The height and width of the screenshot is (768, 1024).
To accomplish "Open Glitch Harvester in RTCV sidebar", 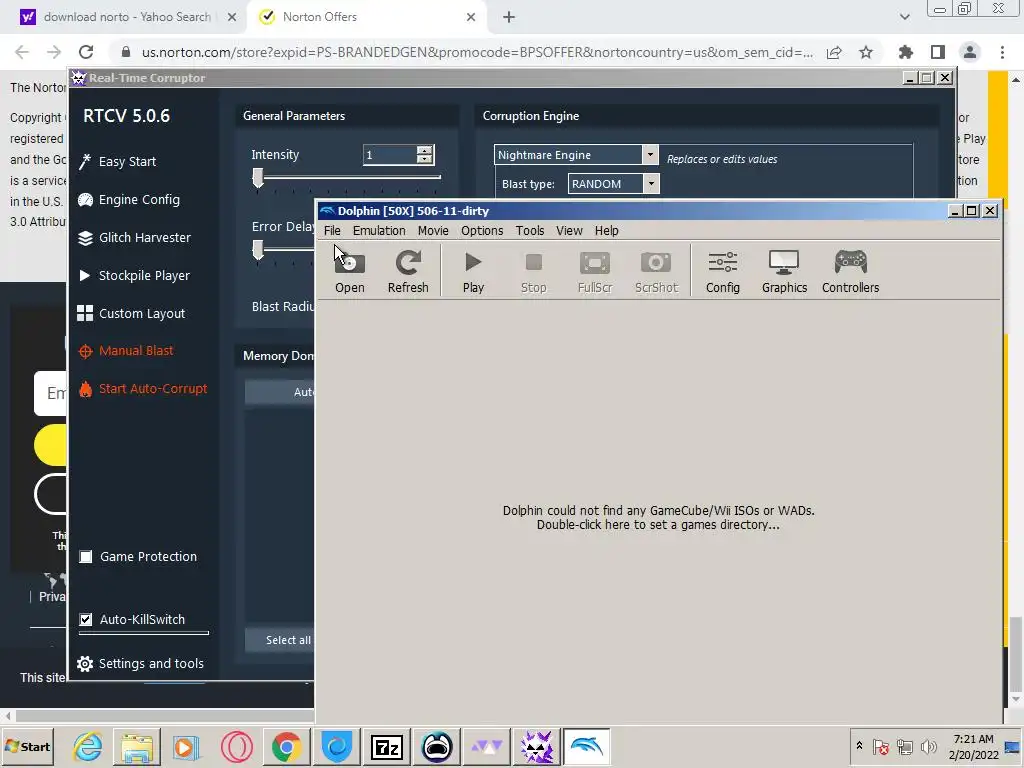I will pyautogui.click(x=135, y=238).
